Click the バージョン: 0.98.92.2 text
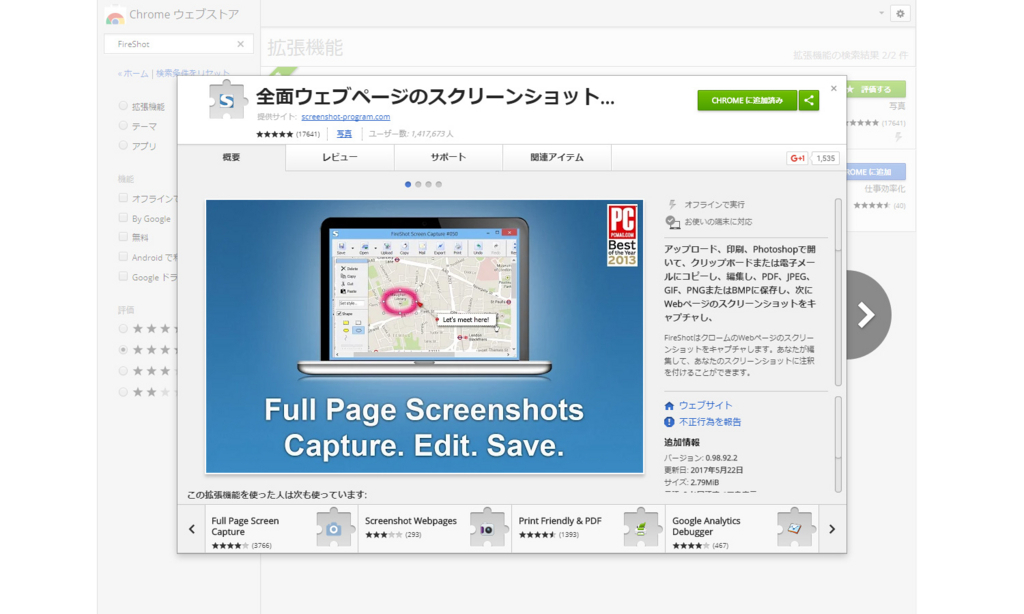Screen dimensions: 1024x614 (701, 458)
